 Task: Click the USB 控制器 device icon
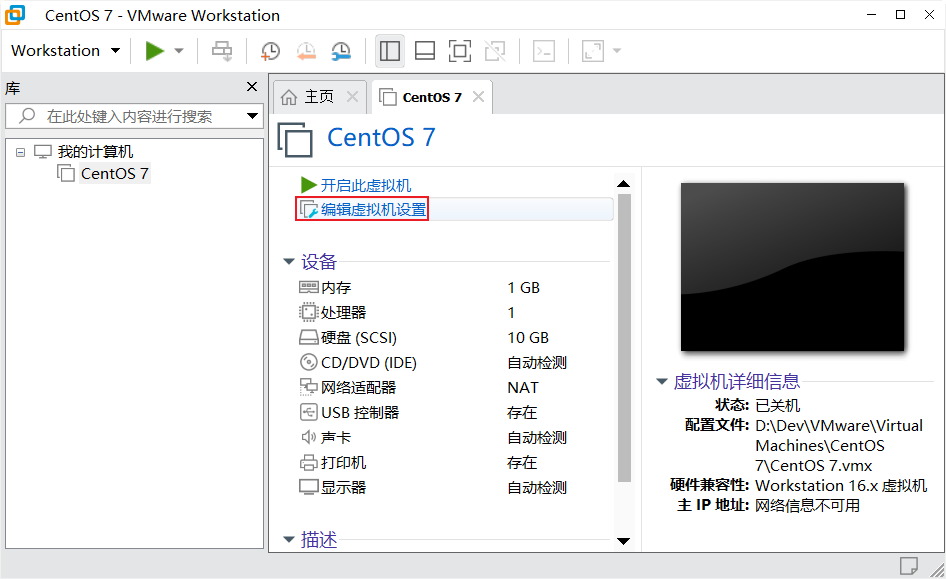coord(308,412)
